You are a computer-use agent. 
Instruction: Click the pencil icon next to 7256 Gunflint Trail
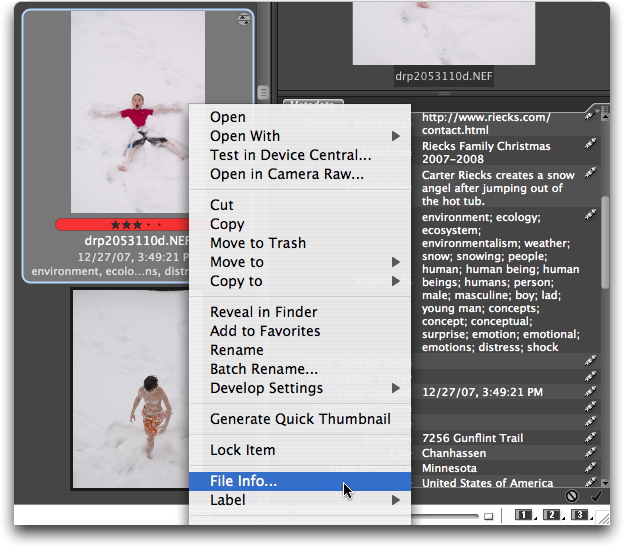tap(590, 437)
